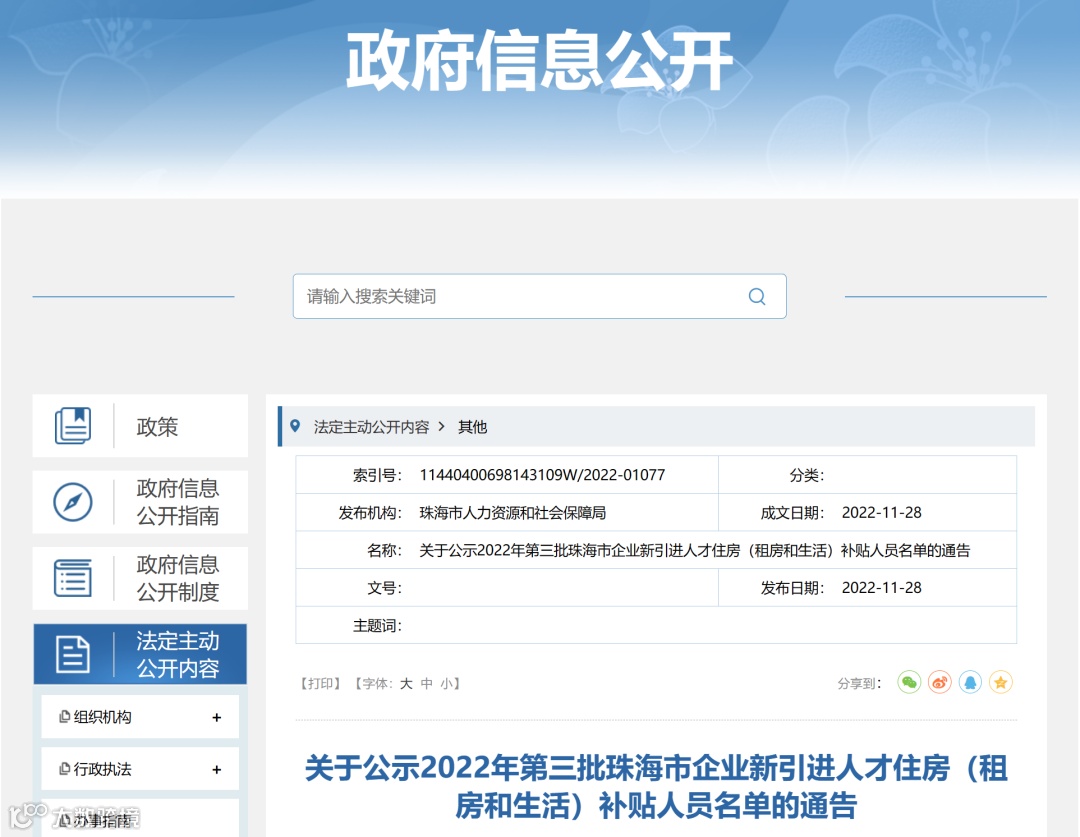Image resolution: width=1080 pixels, height=837 pixels.
Task: Click the compass icon for 政府信息公开指南
Action: 73,502
